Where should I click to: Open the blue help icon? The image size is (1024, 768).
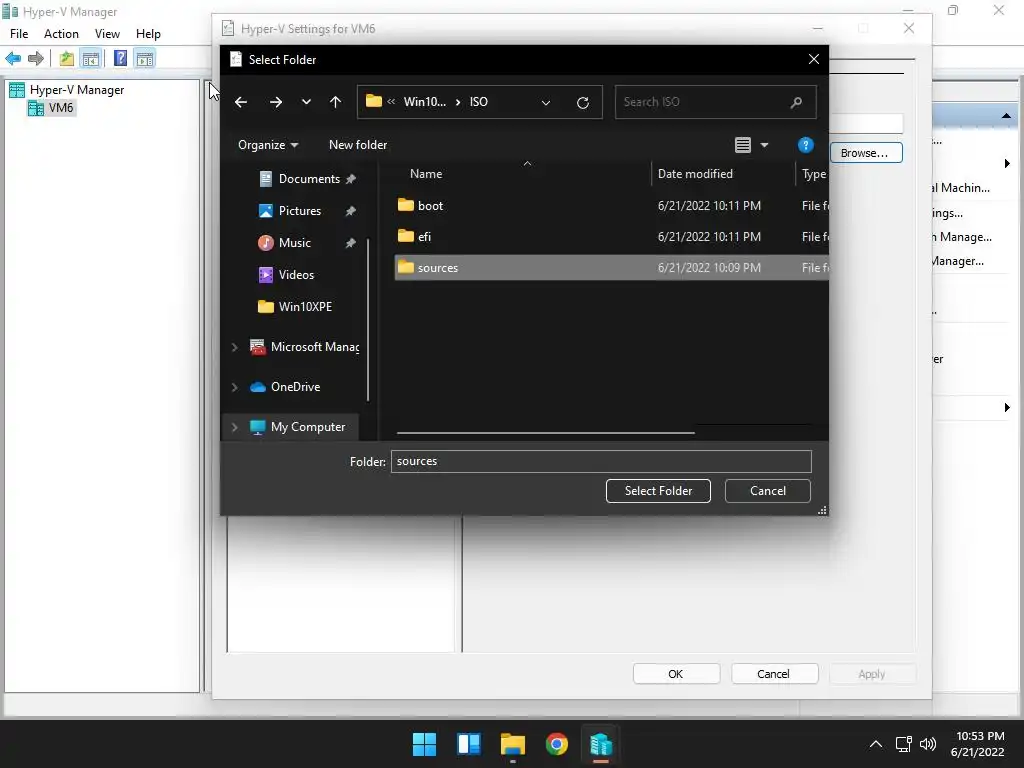pyautogui.click(x=805, y=145)
